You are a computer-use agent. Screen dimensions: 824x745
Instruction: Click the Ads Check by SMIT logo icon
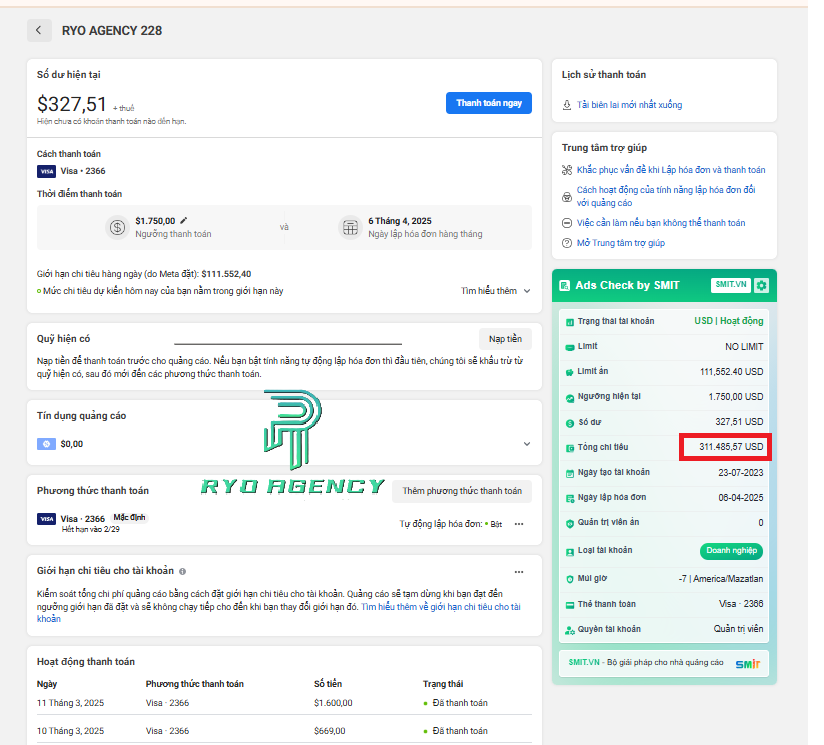565,285
